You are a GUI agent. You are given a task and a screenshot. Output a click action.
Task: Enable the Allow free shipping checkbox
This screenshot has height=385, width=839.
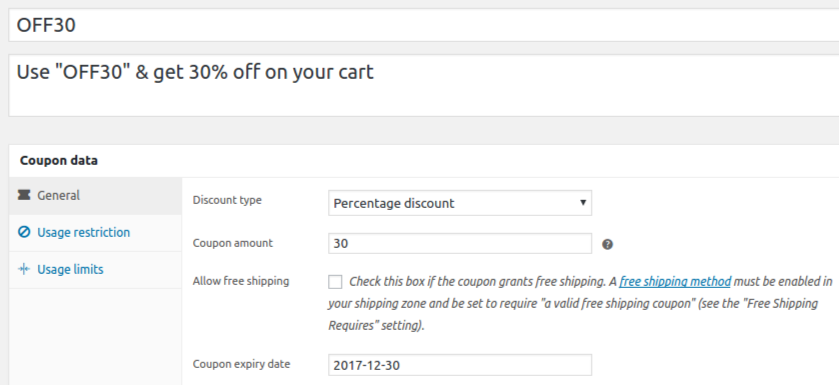(335, 282)
